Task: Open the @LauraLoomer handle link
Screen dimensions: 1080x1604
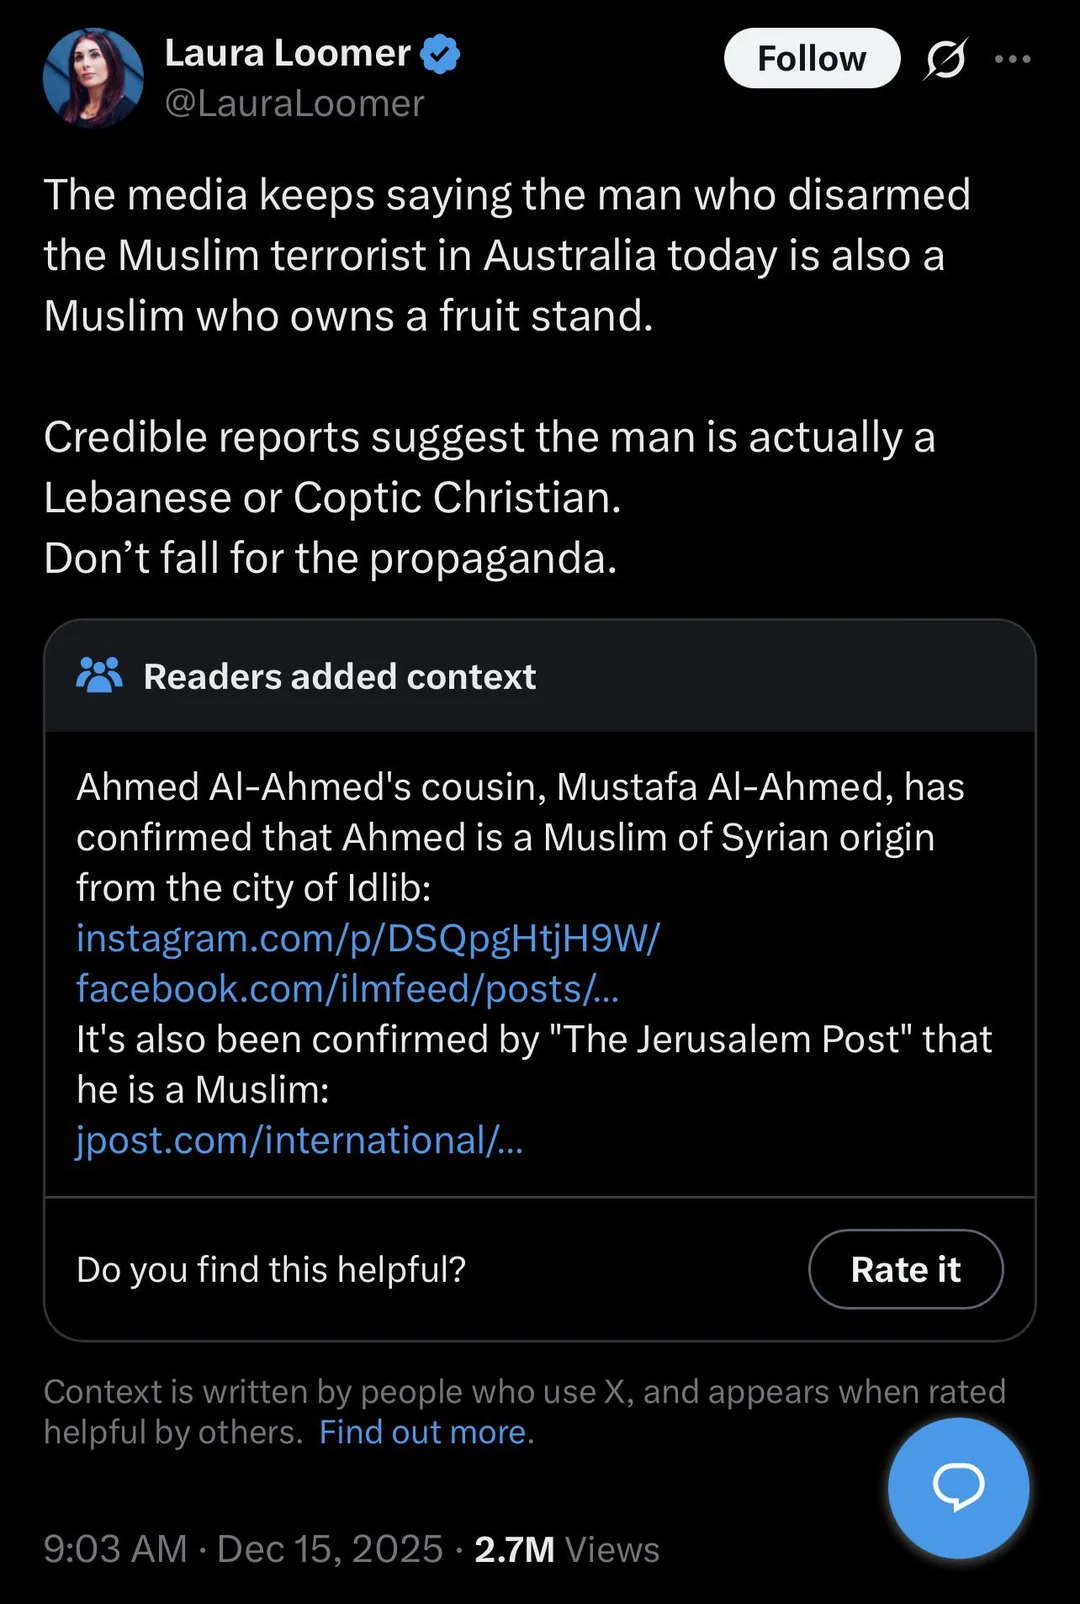Action: (x=294, y=104)
